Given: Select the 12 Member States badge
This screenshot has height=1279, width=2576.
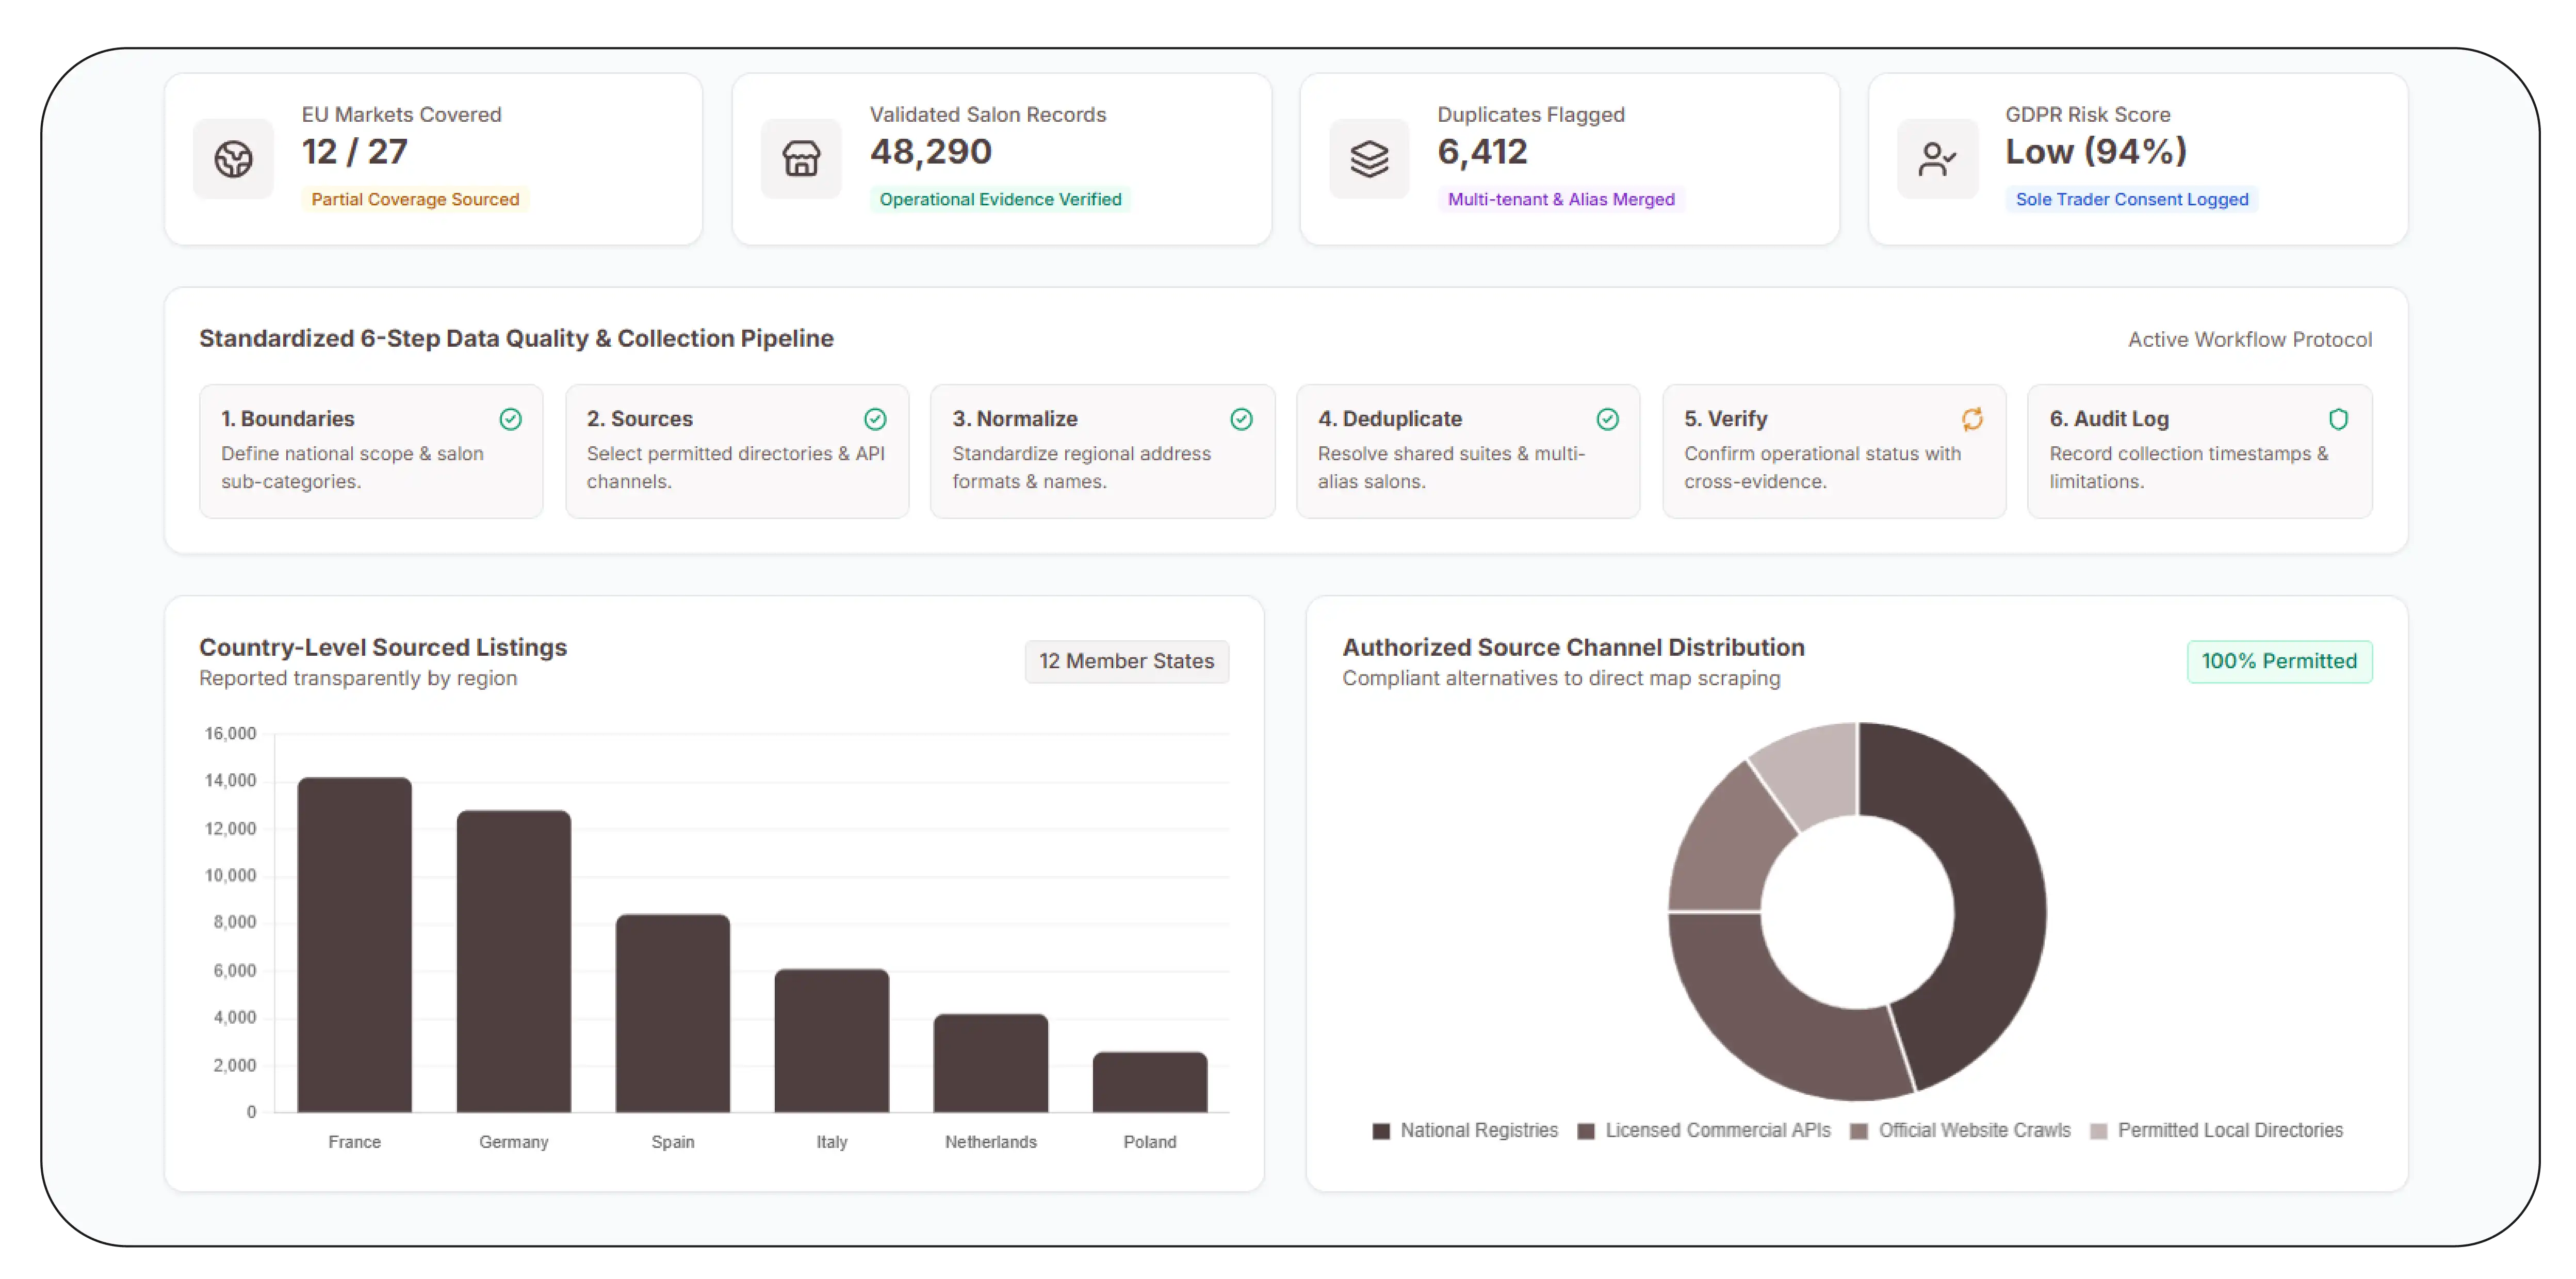Looking at the screenshot, I should pos(1126,661).
